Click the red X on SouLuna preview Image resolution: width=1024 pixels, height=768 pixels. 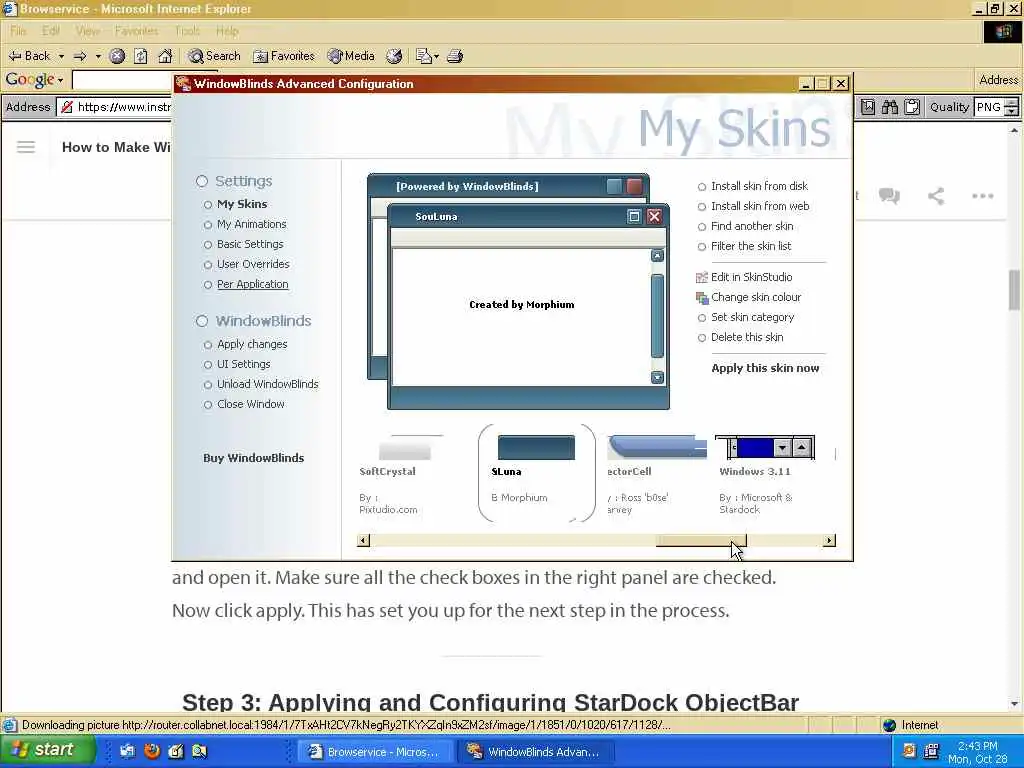click(x=654, y=216)
